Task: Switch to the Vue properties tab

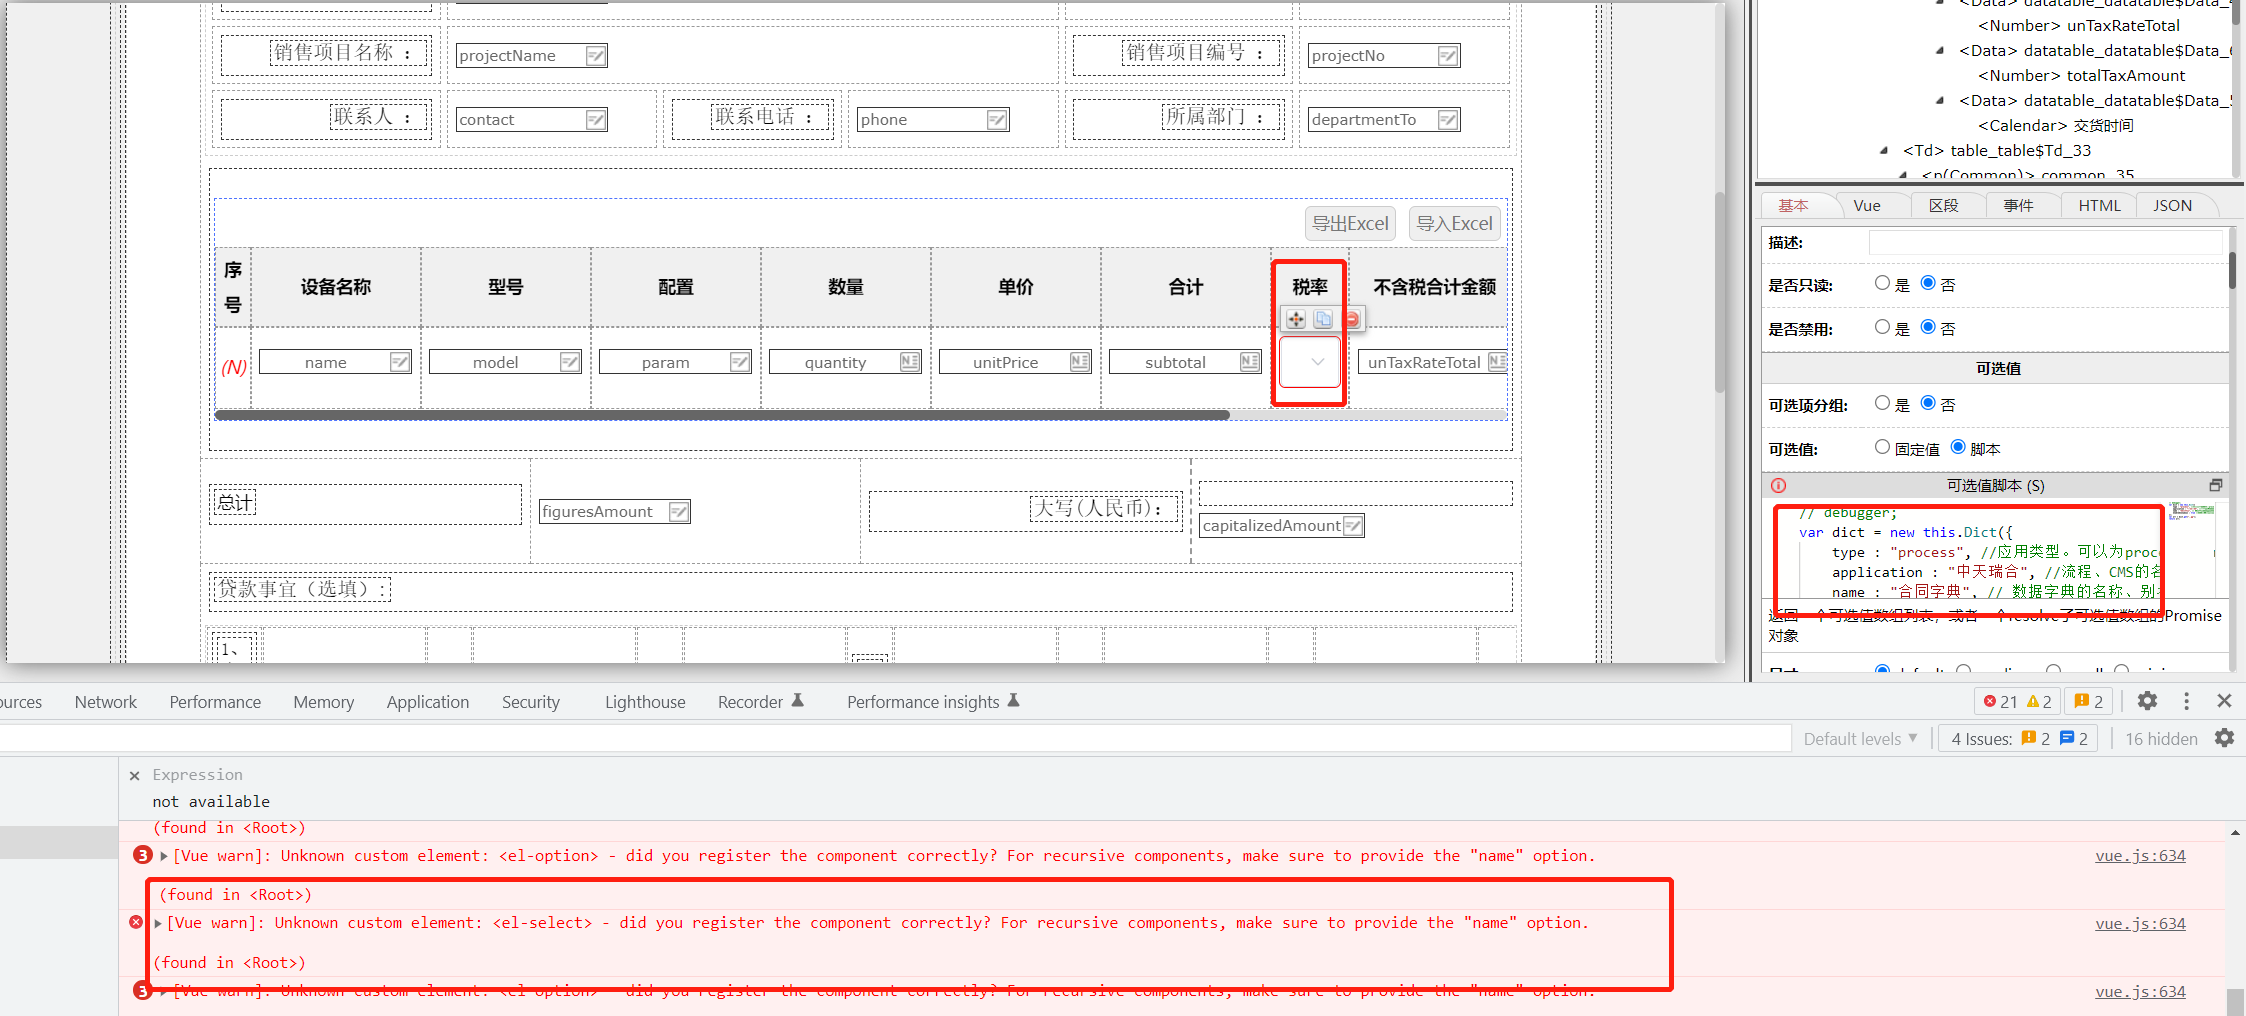Action: (x=1867, y=205)
